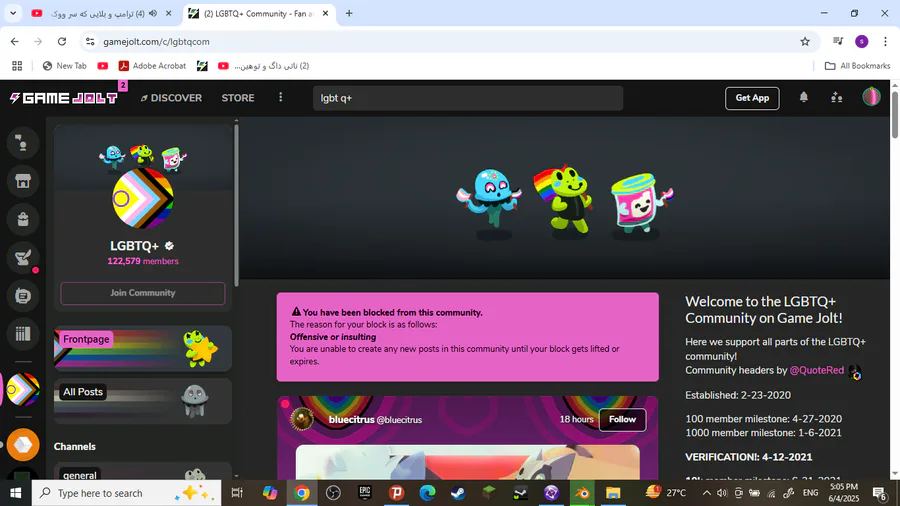900x506 pixels.
Task: Open the backpack icon in left sidebar
Action: (x=23, y=219)
